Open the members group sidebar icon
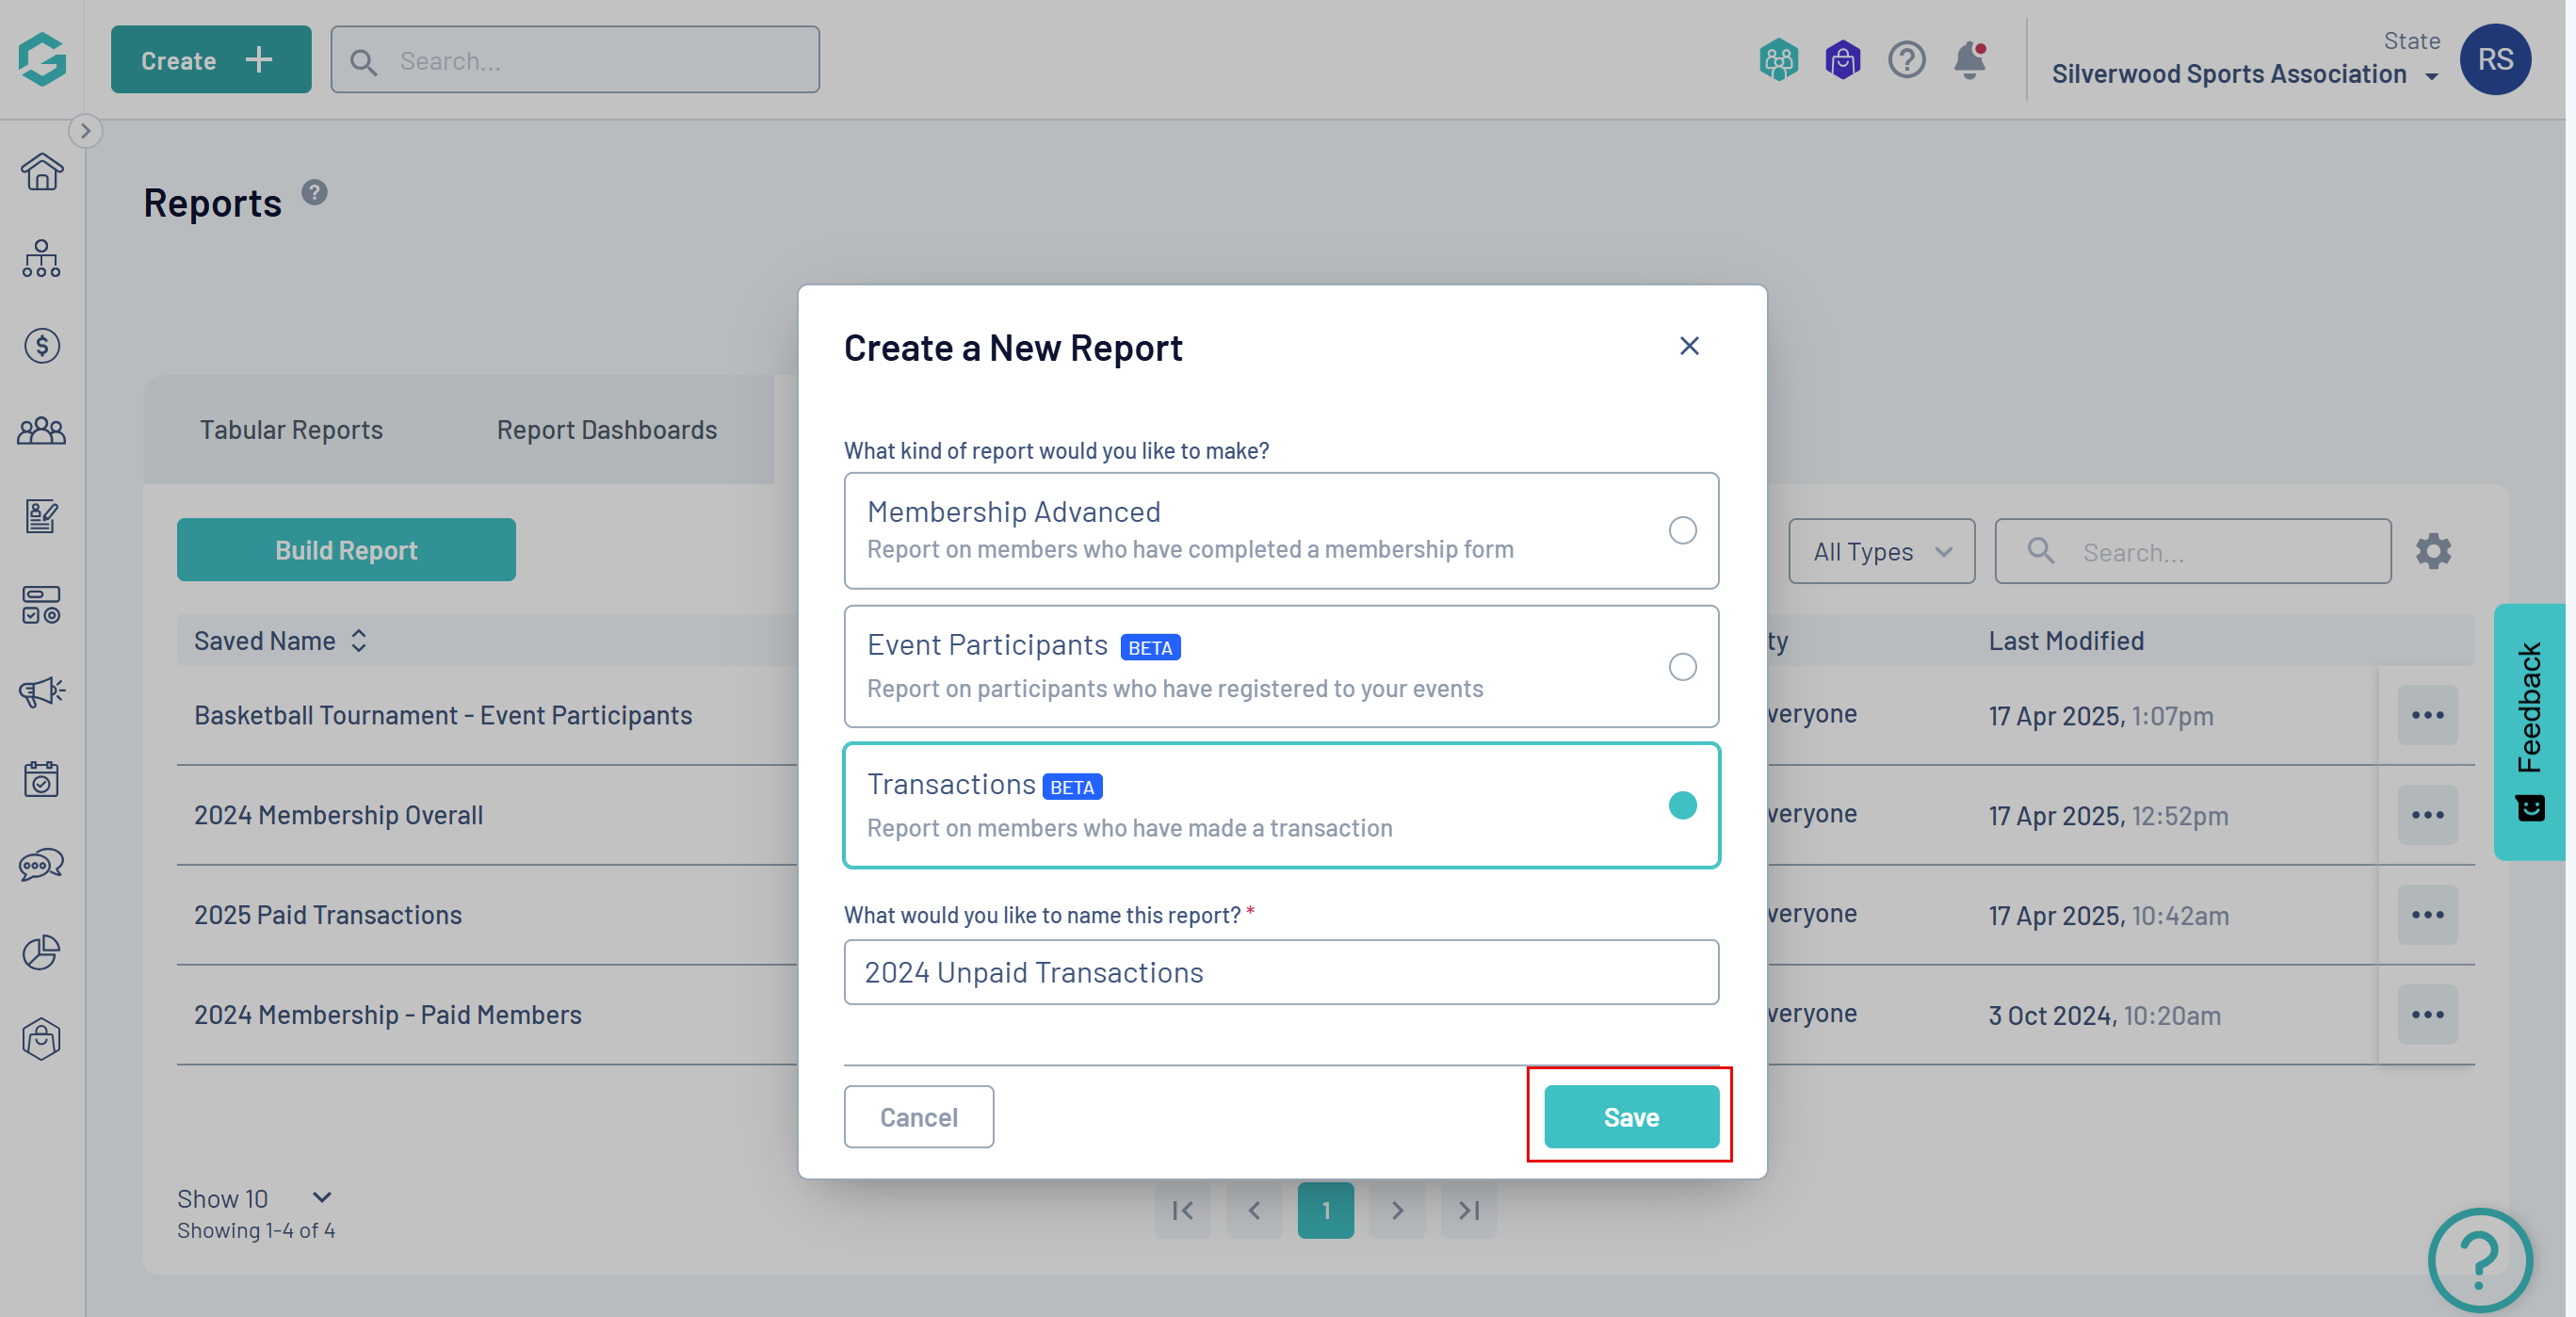Image resolution: width=2576 pixels, height=1317 pixels. click(42, 431)
